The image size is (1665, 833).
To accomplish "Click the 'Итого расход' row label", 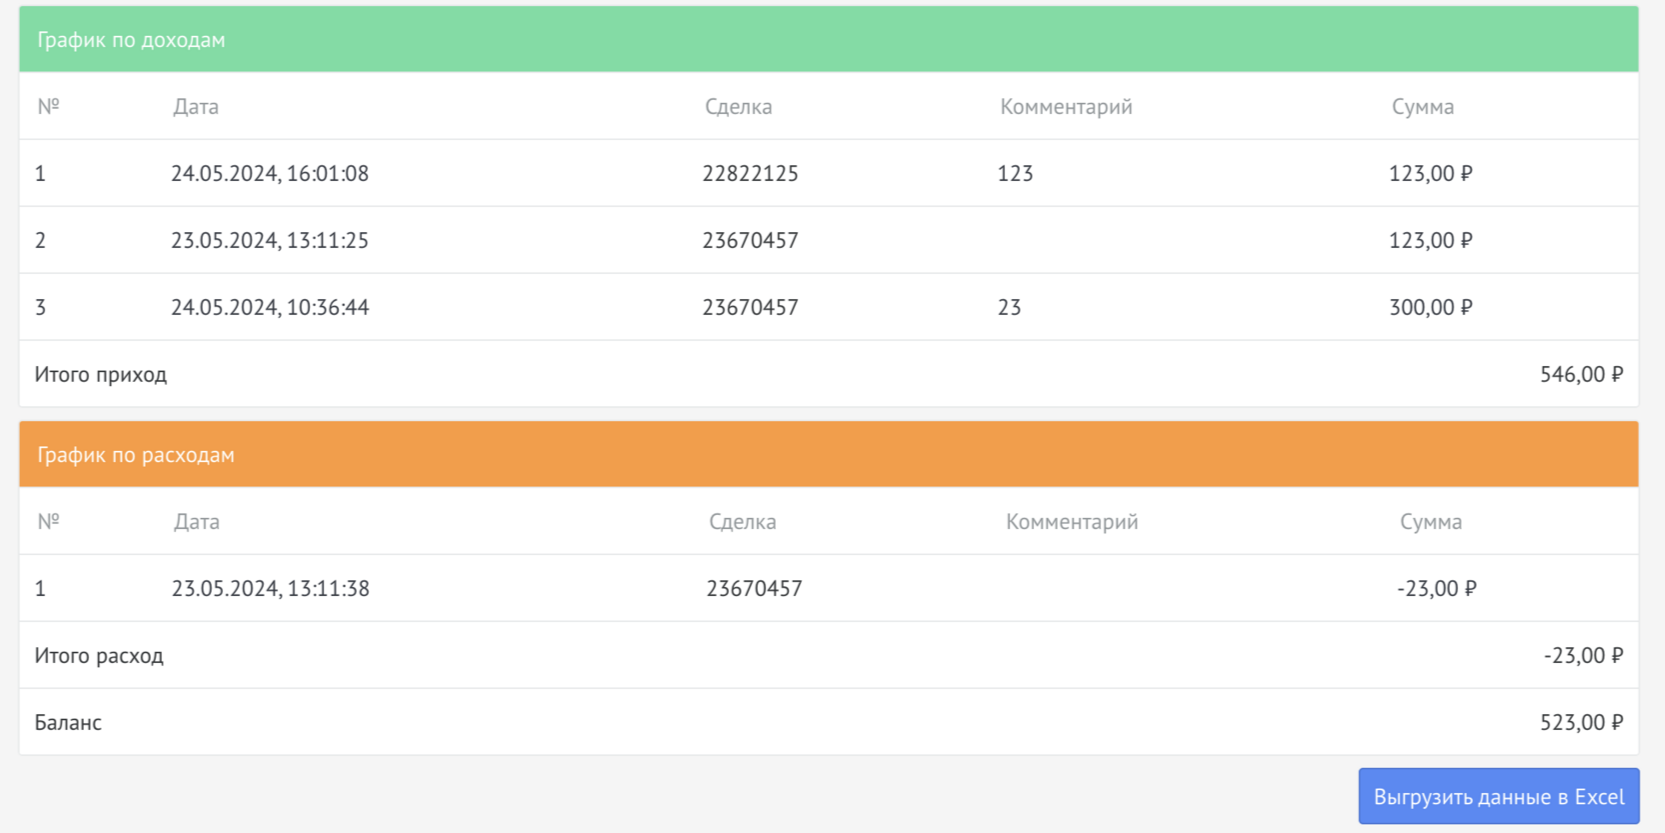I will click(x=99, y=656).
